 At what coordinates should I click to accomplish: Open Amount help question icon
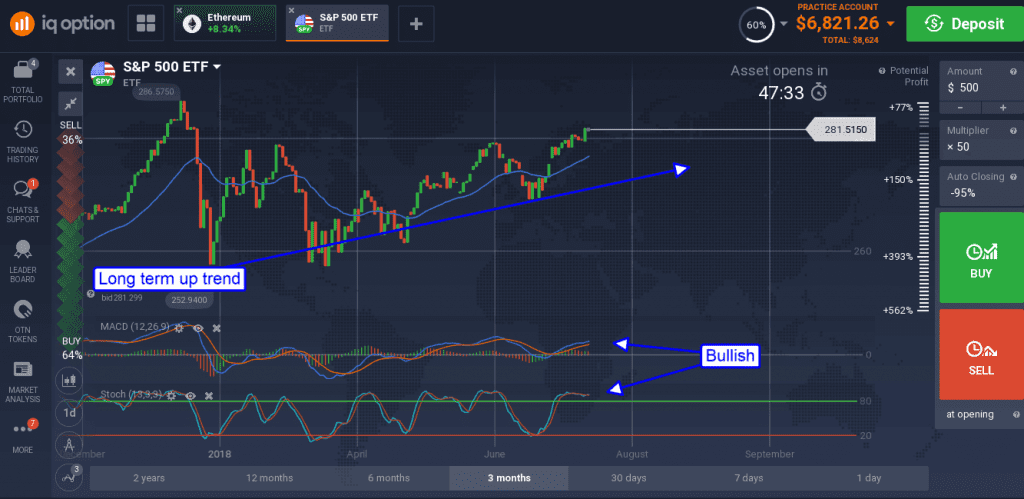[1014, 71]
